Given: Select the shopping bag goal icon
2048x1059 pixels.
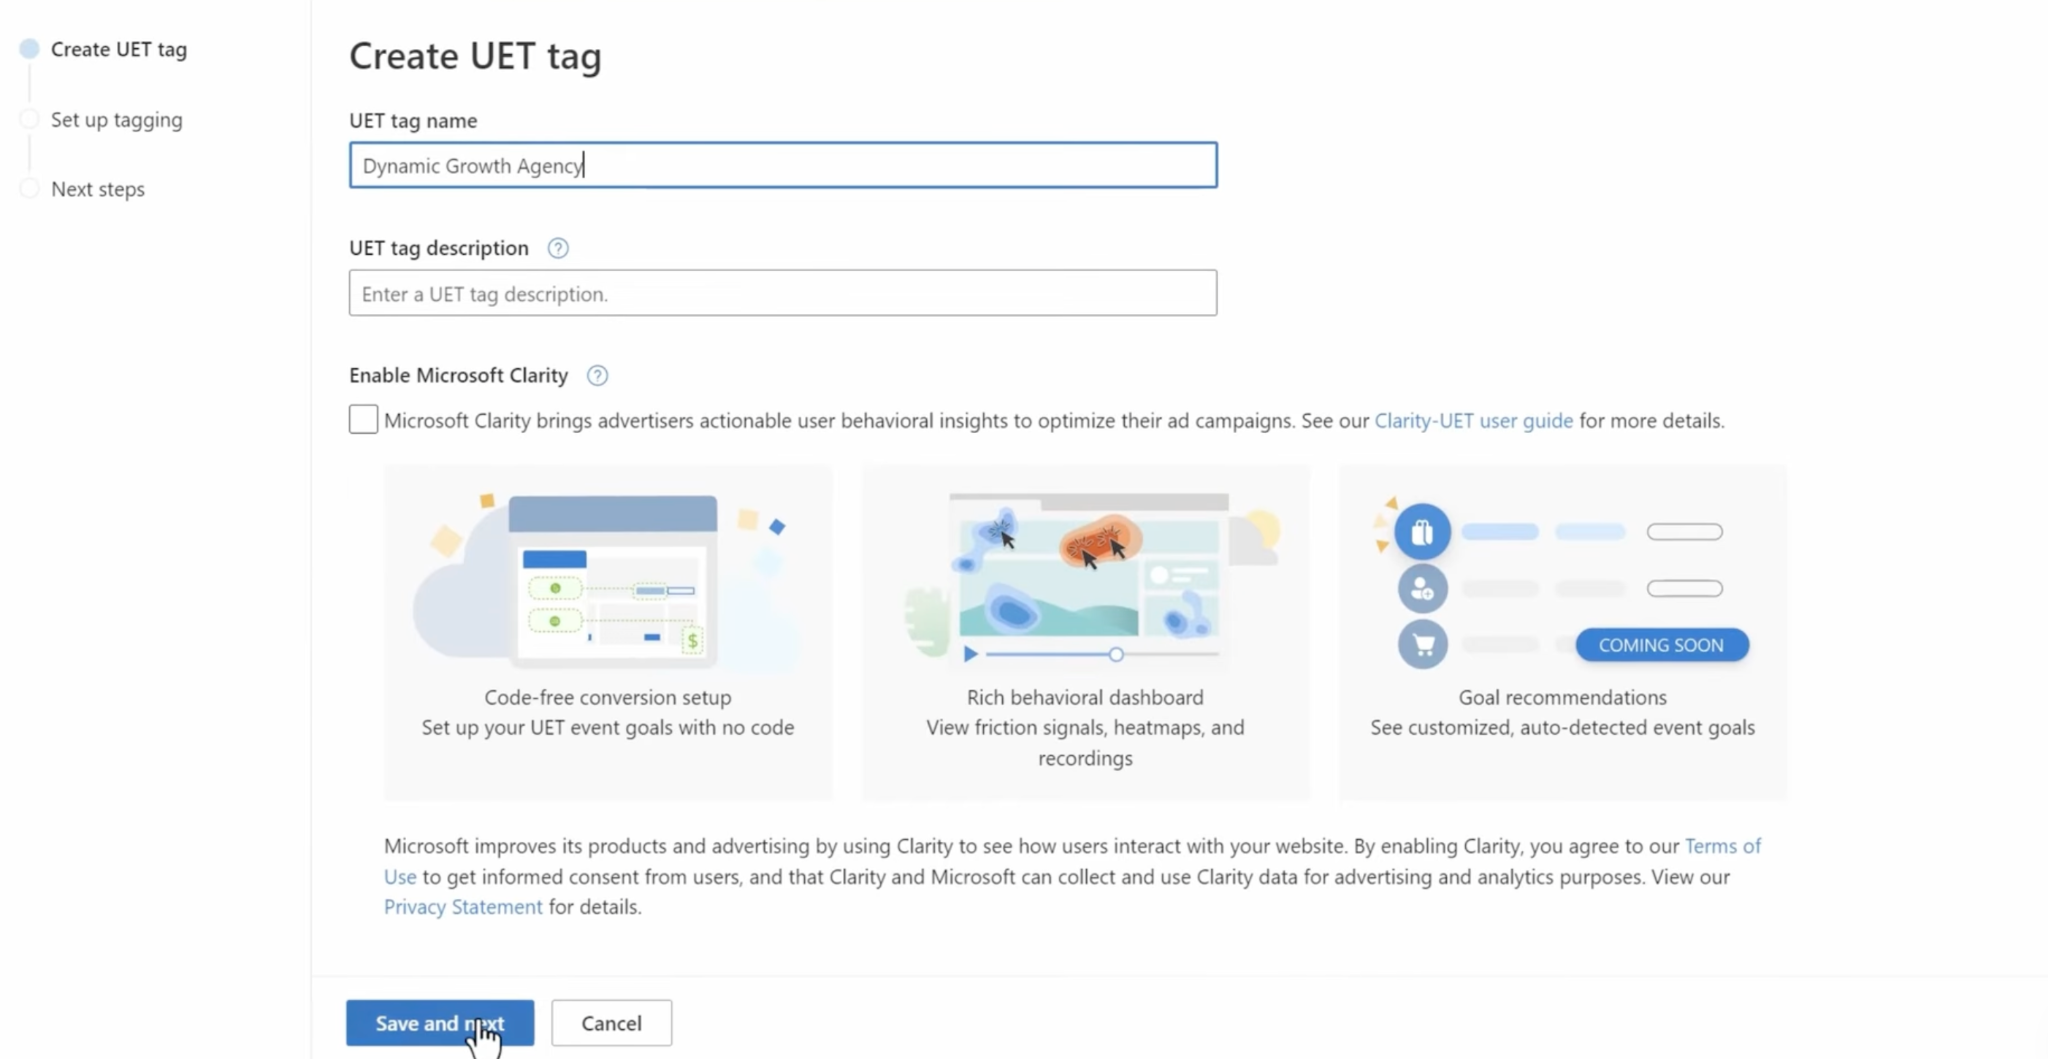Looking at the screenshot, I should pos(1422,532).
